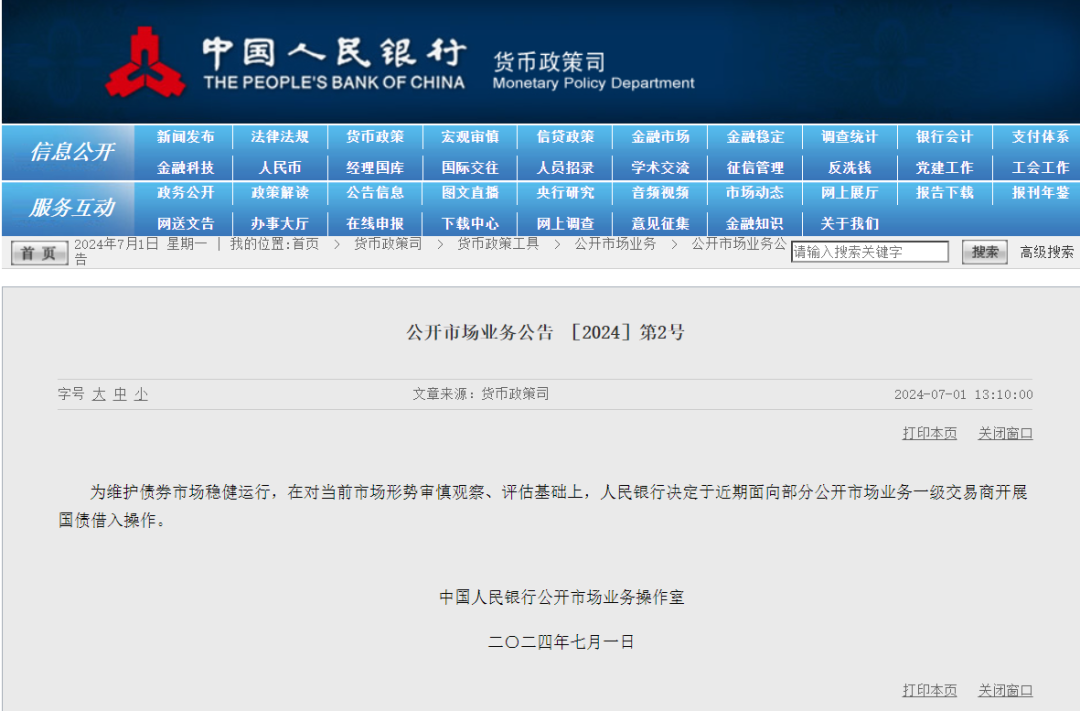Click the People's Bank of China logo
This screenshot has width=1080, height=711.
coord(145,62)
